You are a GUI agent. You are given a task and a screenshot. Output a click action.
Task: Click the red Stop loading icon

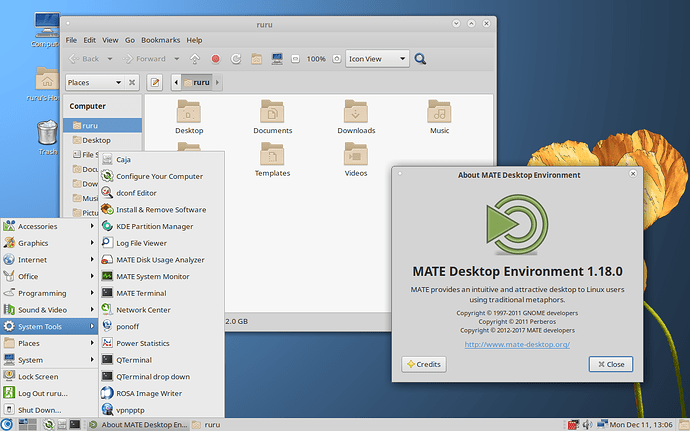click(215, 59)
